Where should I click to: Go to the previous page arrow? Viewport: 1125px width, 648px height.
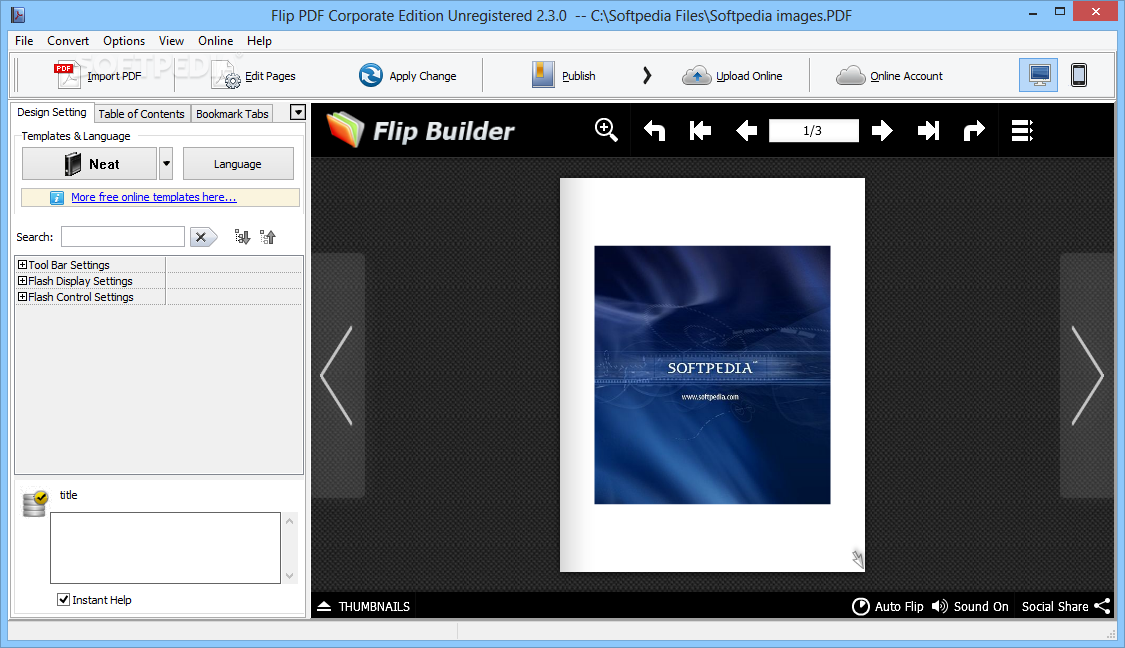[x=746, y=131]
